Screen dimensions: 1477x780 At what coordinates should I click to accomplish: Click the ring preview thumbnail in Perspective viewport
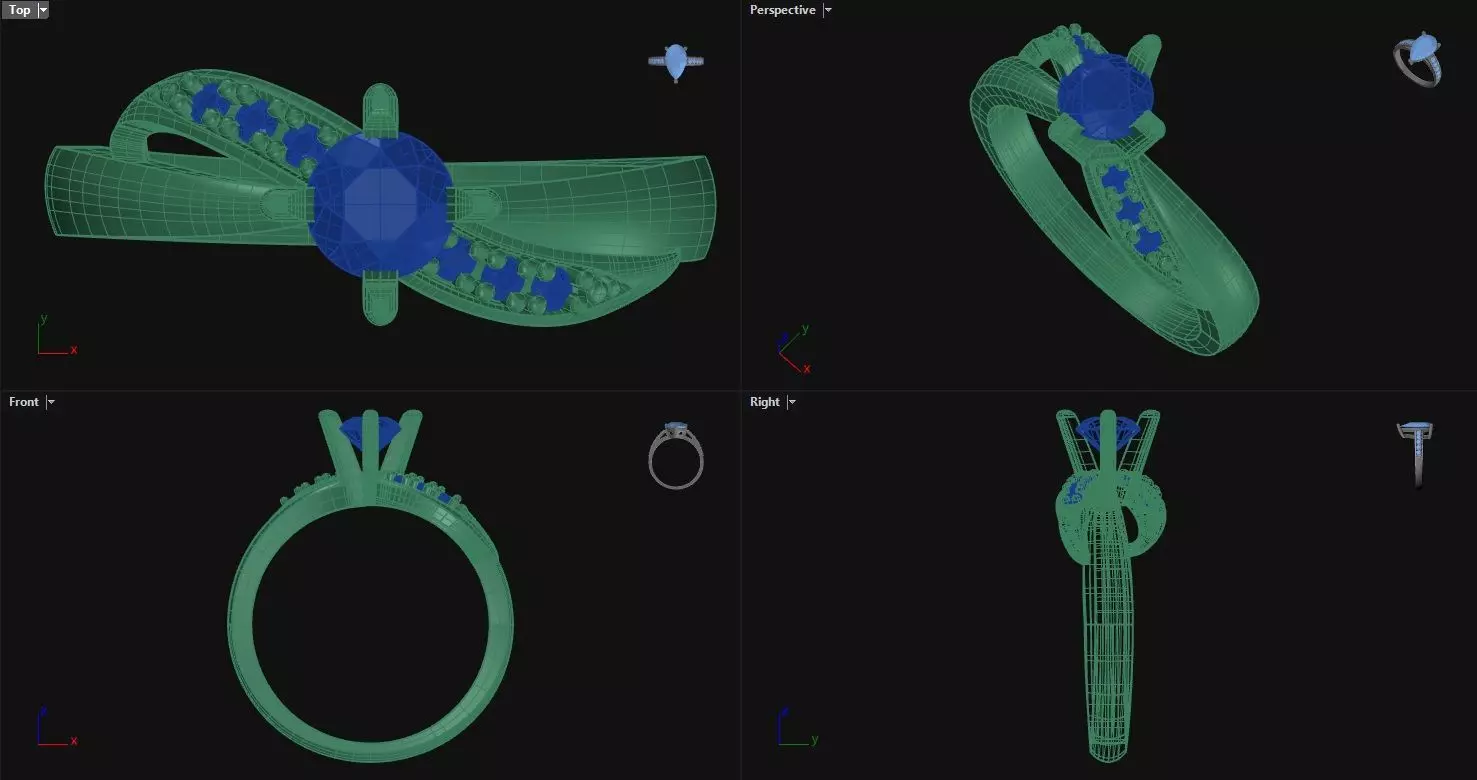tap(1418, 61)
